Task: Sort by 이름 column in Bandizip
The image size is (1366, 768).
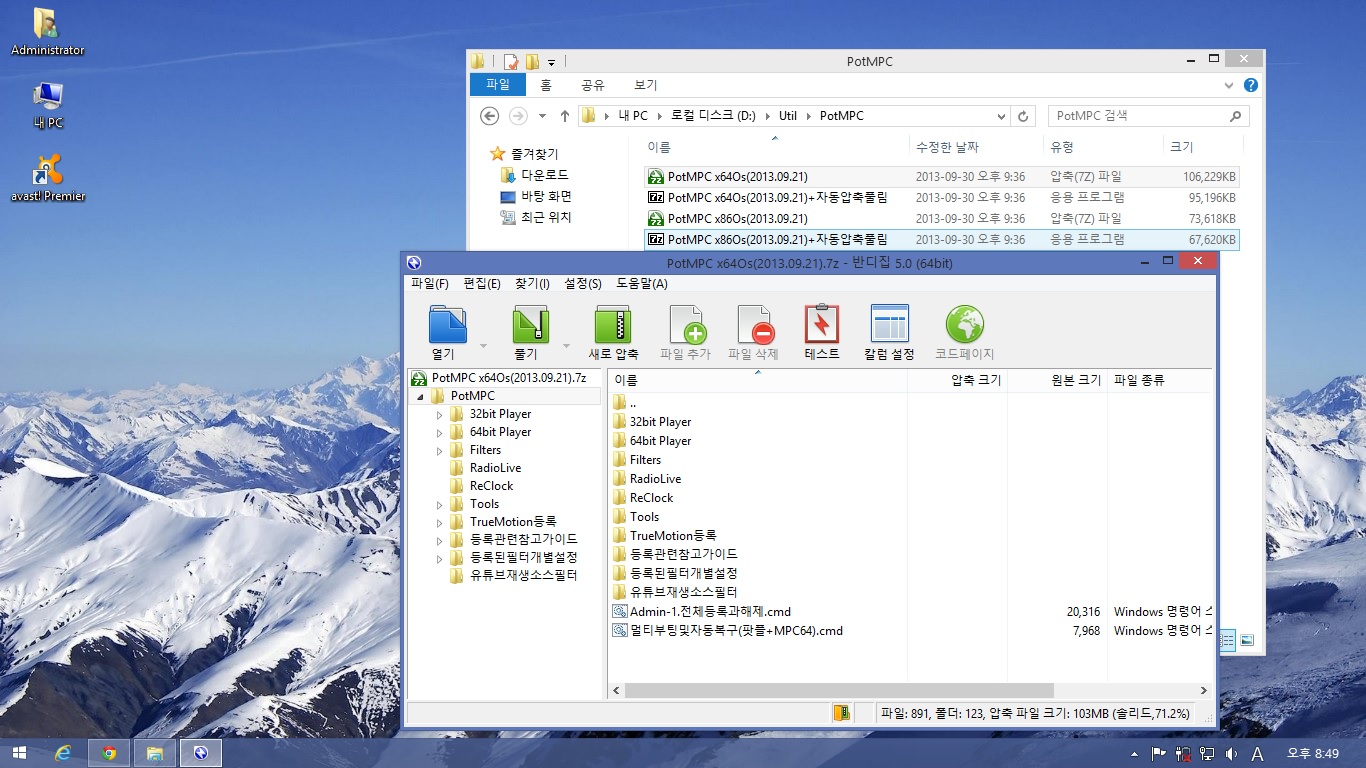Action: 757,380
